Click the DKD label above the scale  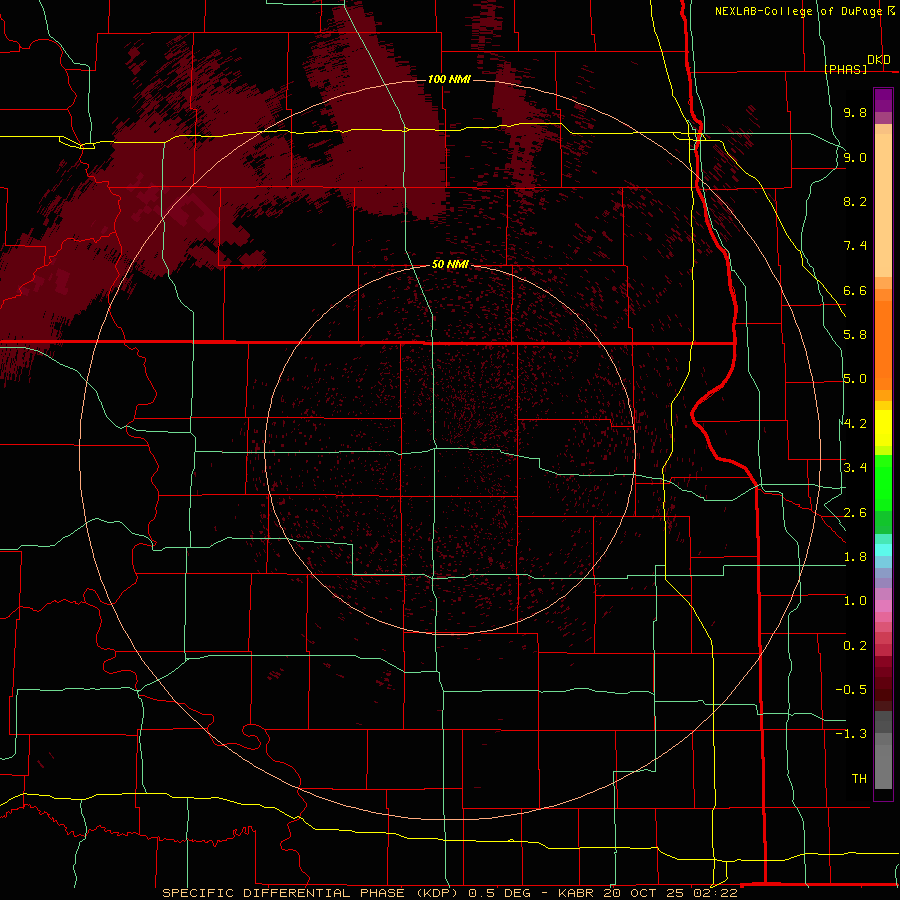tap(879, 60)
